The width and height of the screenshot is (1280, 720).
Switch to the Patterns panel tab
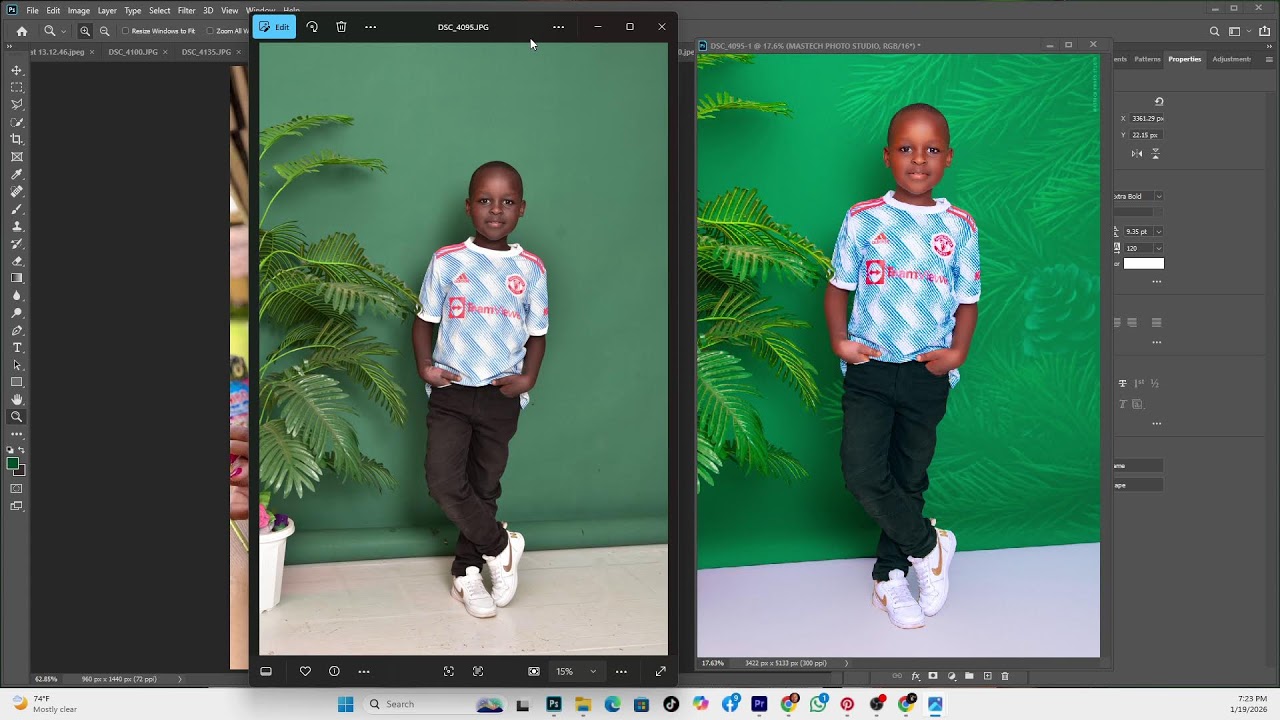(x=1147, y=59)
